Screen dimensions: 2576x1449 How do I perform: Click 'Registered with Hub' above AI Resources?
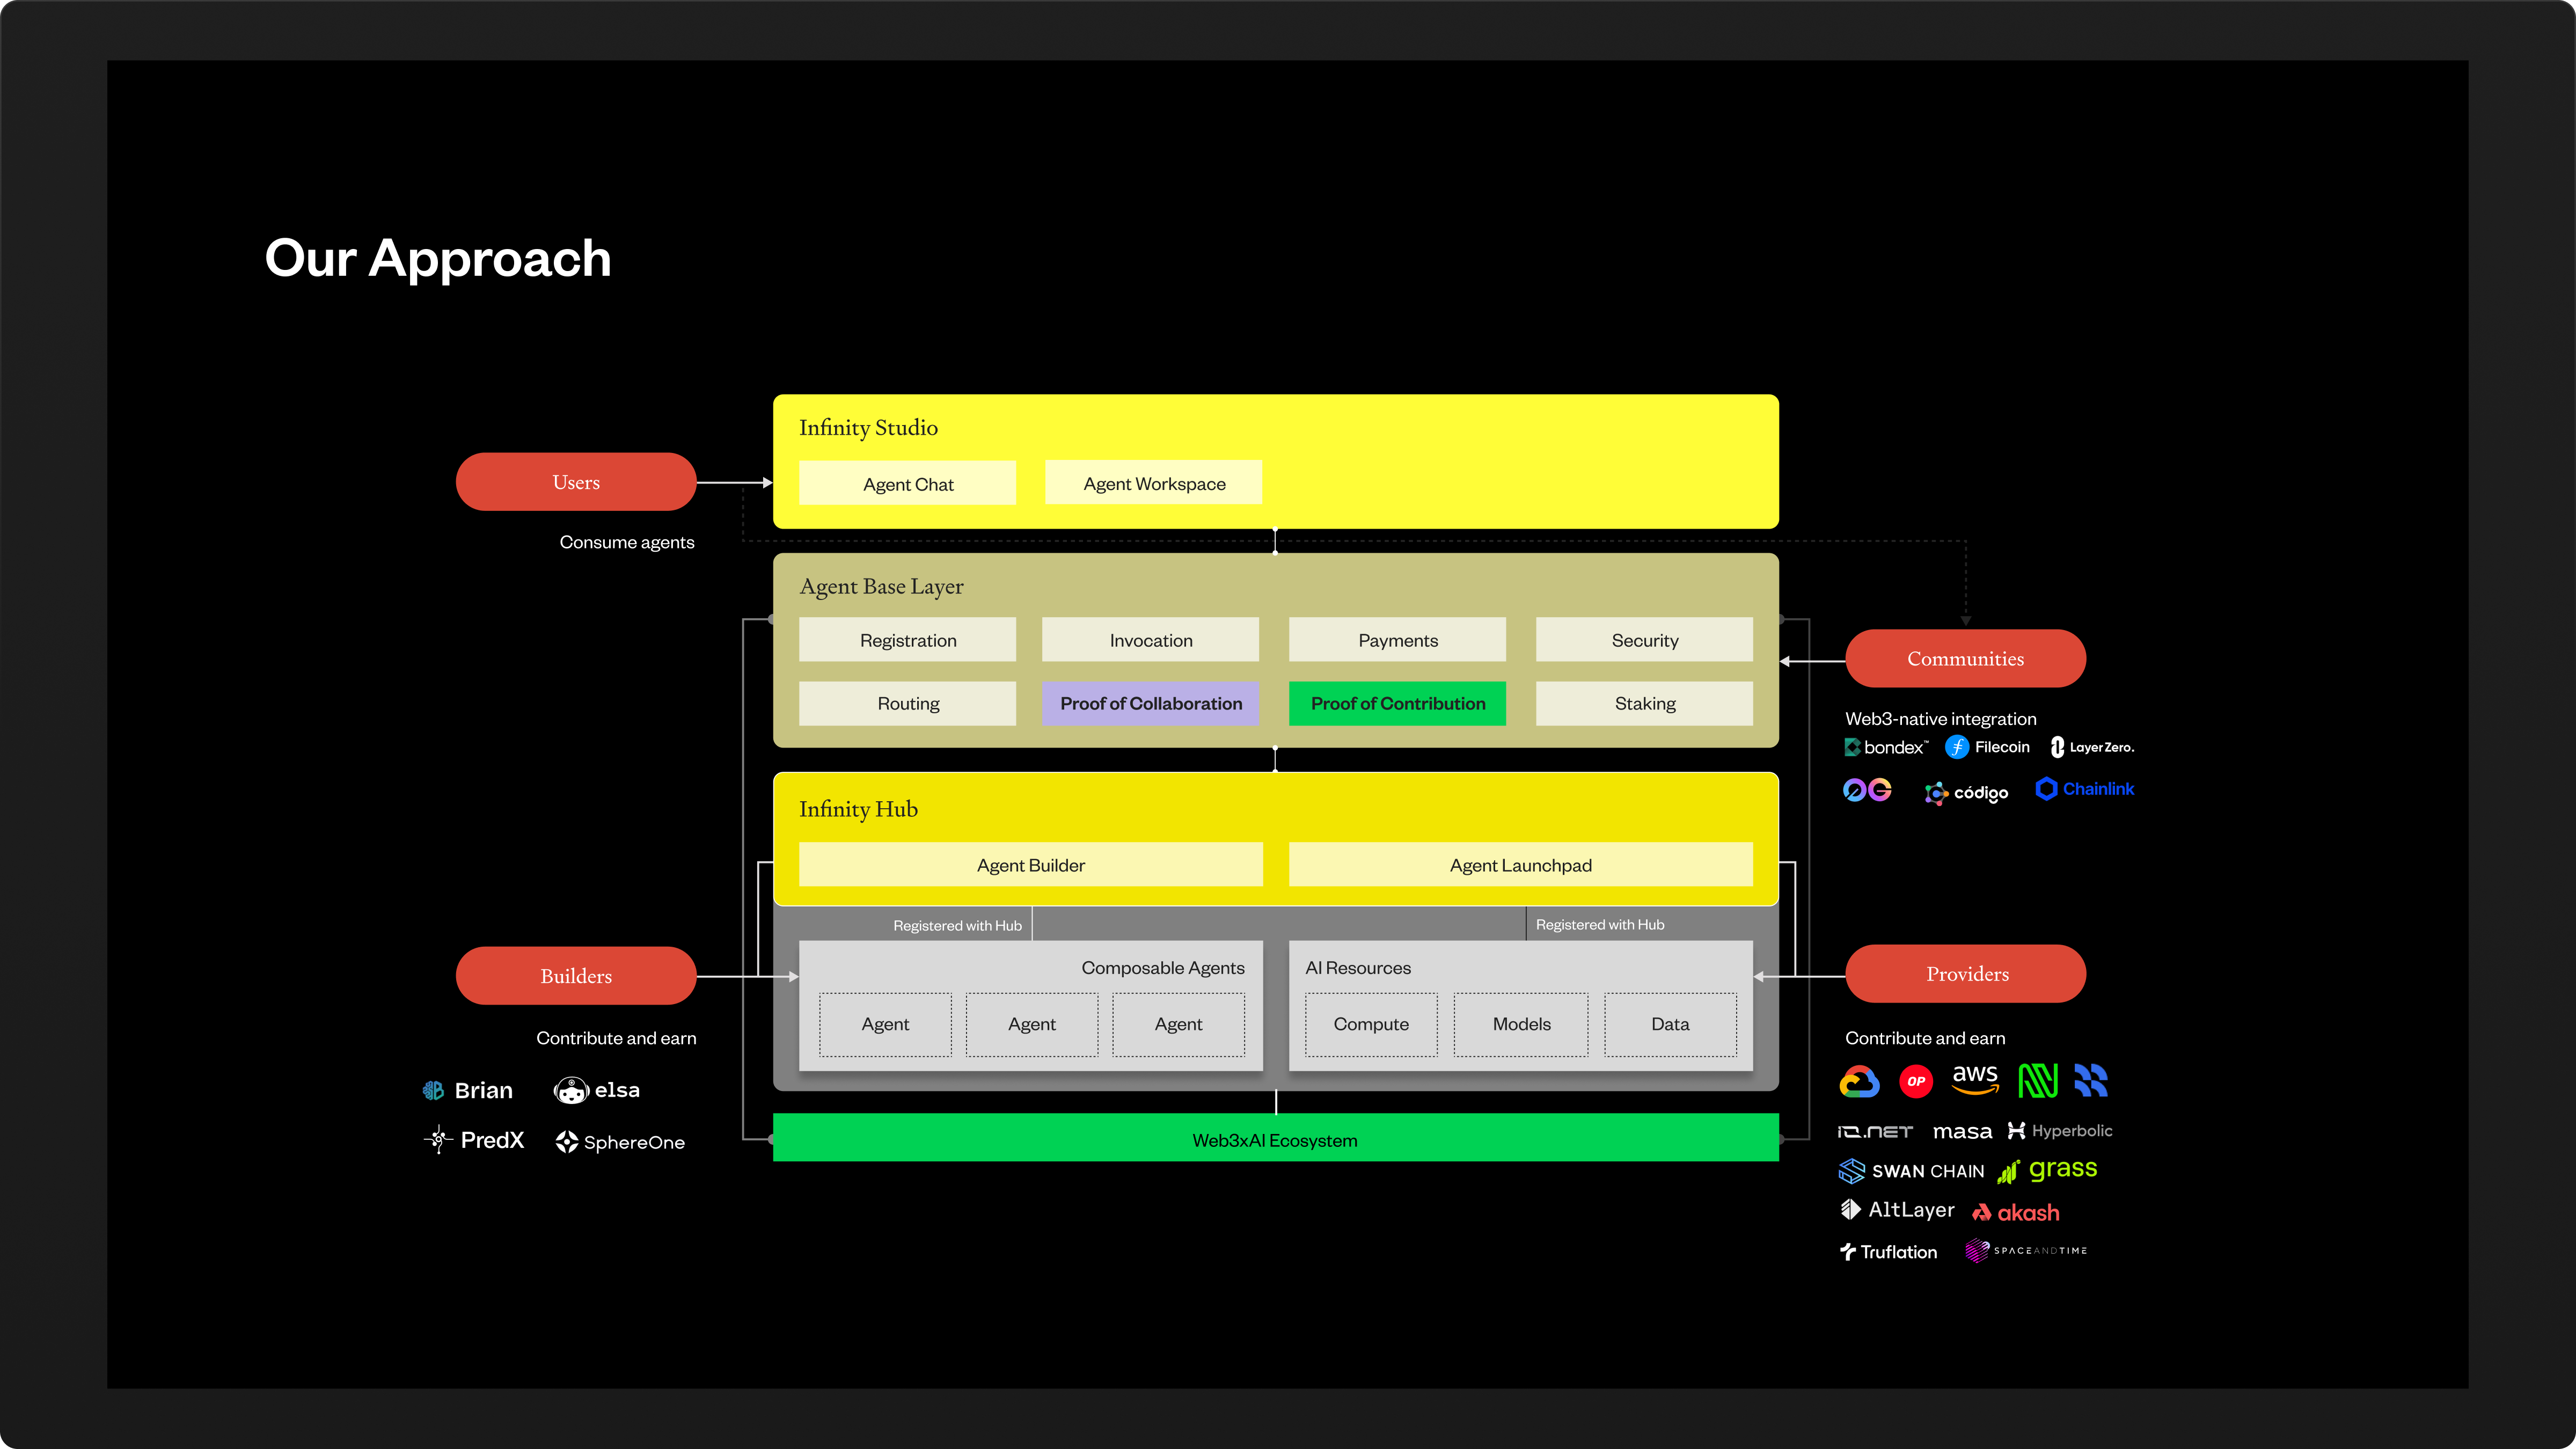tap(1600, 925)
